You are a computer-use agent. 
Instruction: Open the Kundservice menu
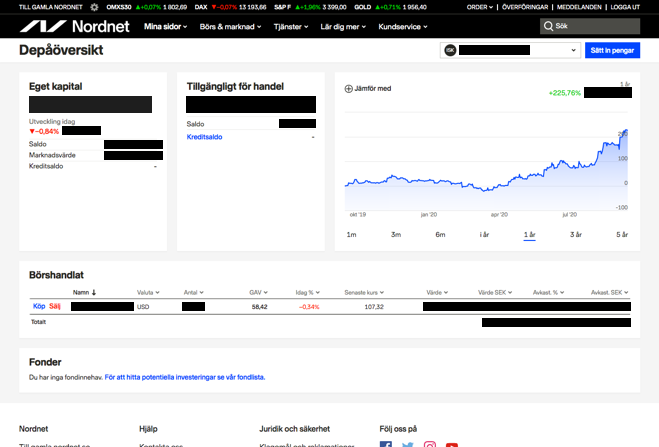click(402, 27)
